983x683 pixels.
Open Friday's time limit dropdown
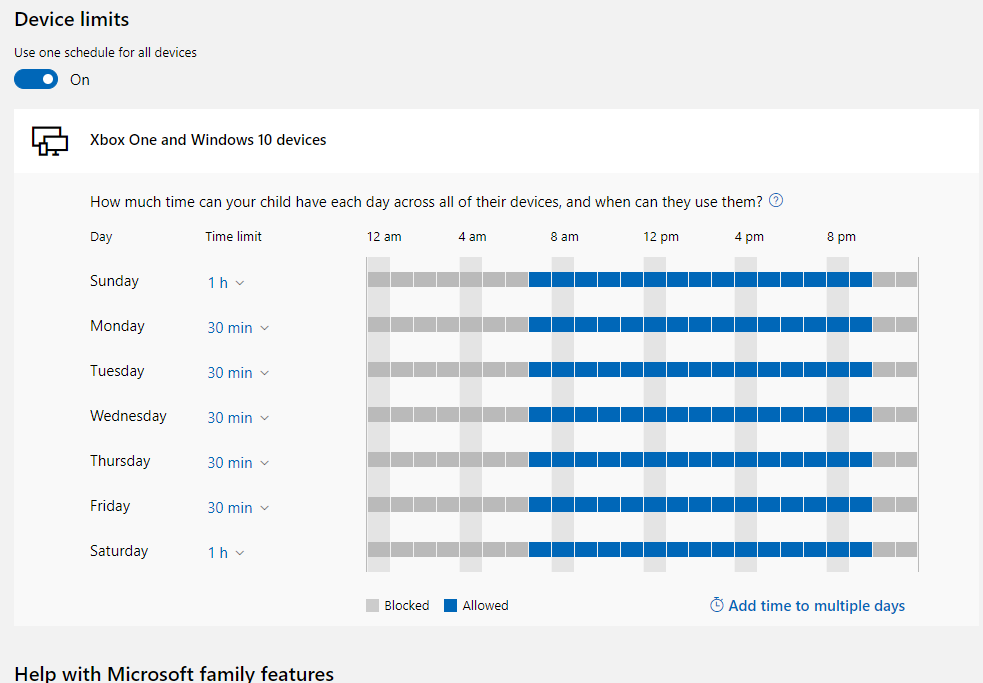[238, 507]
